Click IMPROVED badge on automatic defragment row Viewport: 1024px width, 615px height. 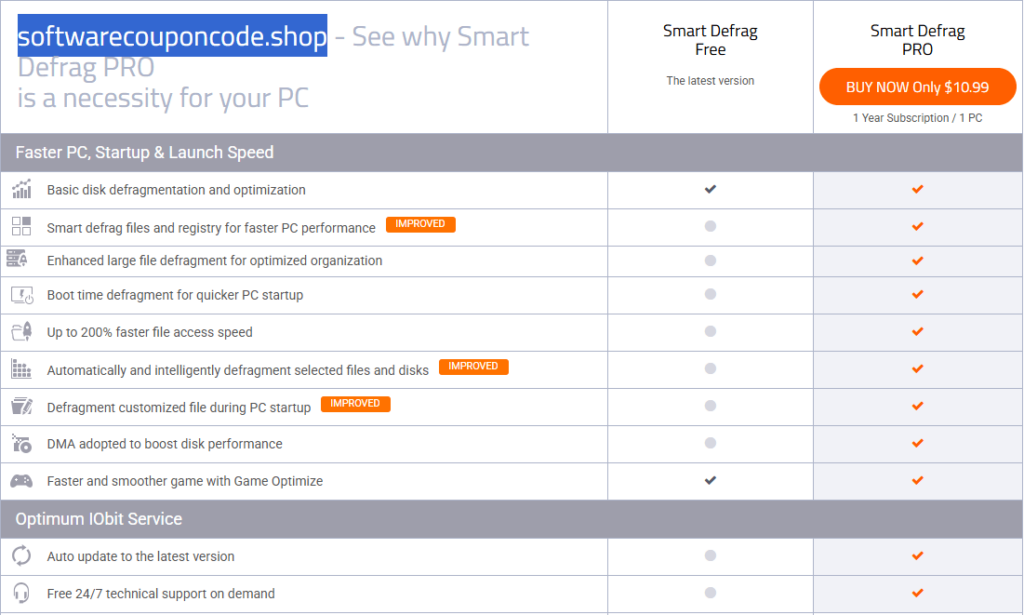point(473,366)
